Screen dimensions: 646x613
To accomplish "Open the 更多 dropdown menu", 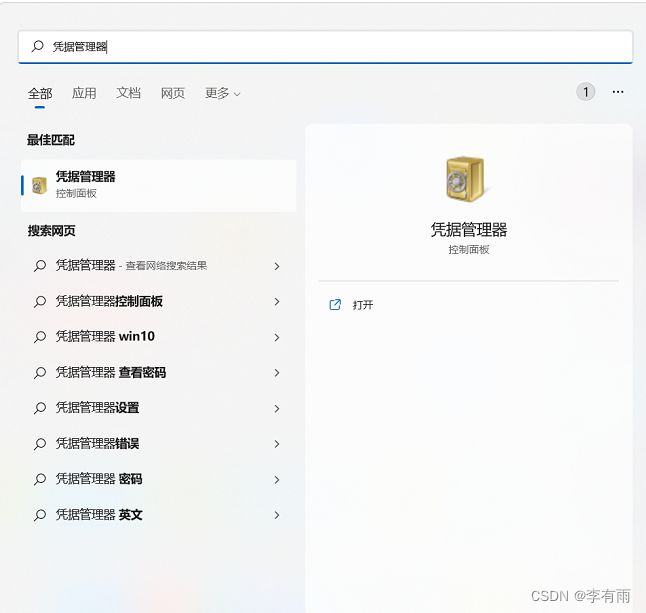I will click(x=222, y=94).
